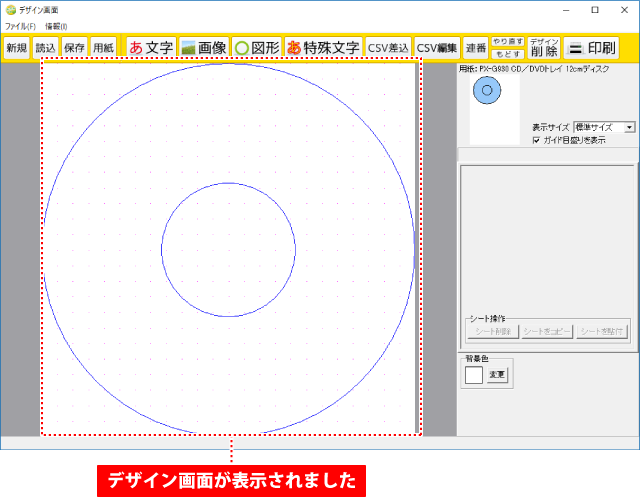This screenshot has width=640, height=498.
Task: Add text with the 文字 tool
Action: [151, 48]
